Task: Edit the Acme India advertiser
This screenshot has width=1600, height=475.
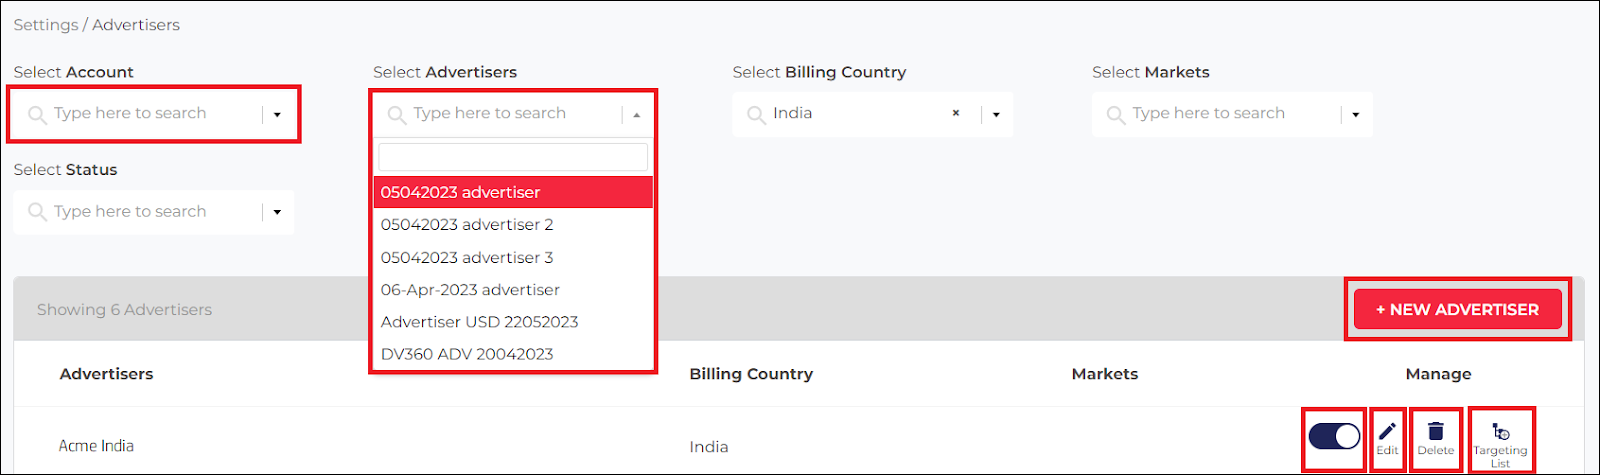Action: click(x=1387, y=438)
